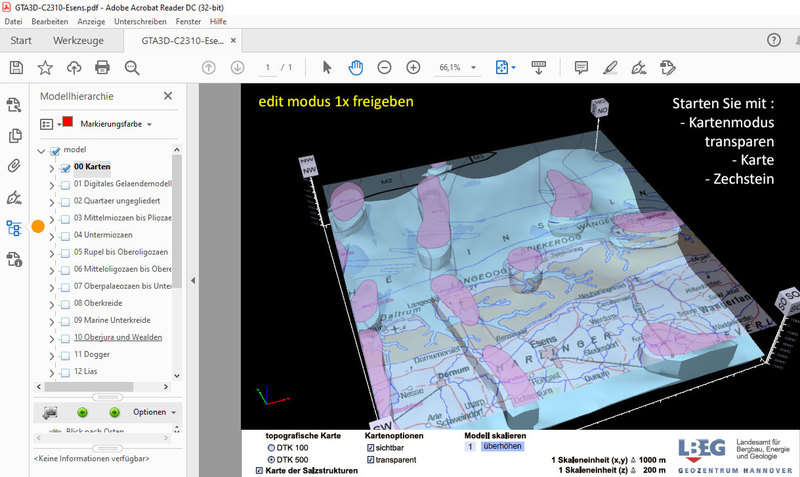Select the DTK 100 radio button
This screenshot has width=800, height=477.
click(271, 448)
